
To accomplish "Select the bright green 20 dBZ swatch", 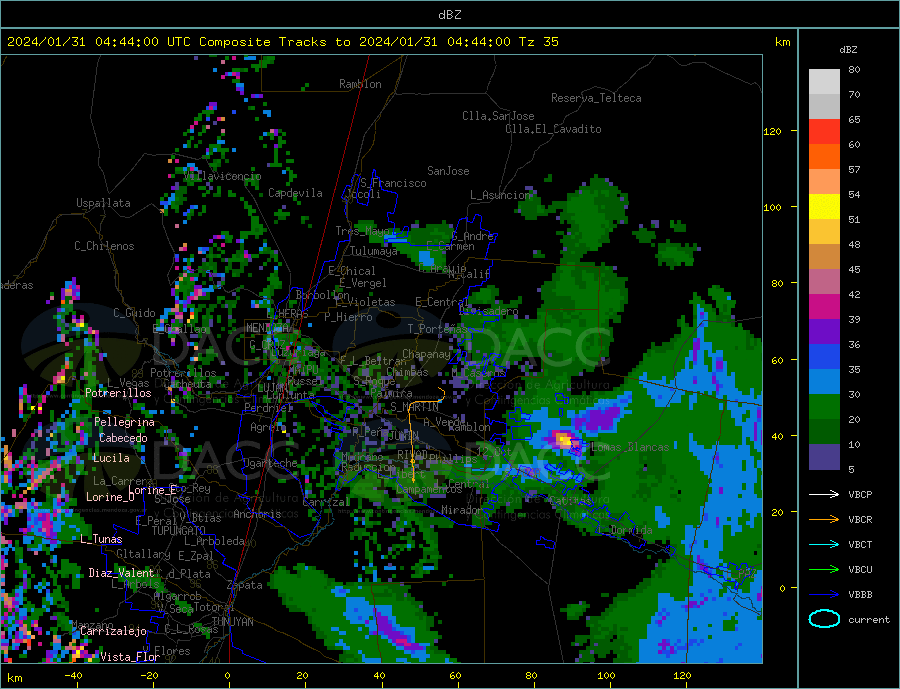I will (x=824, y=407).
